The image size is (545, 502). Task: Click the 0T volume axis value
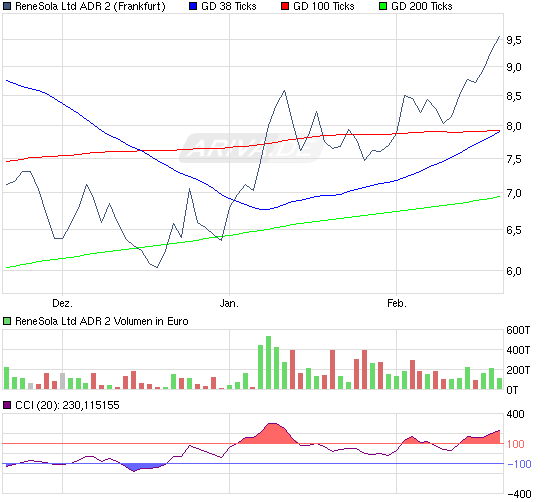pyautogui.click(x=512, y=390)
